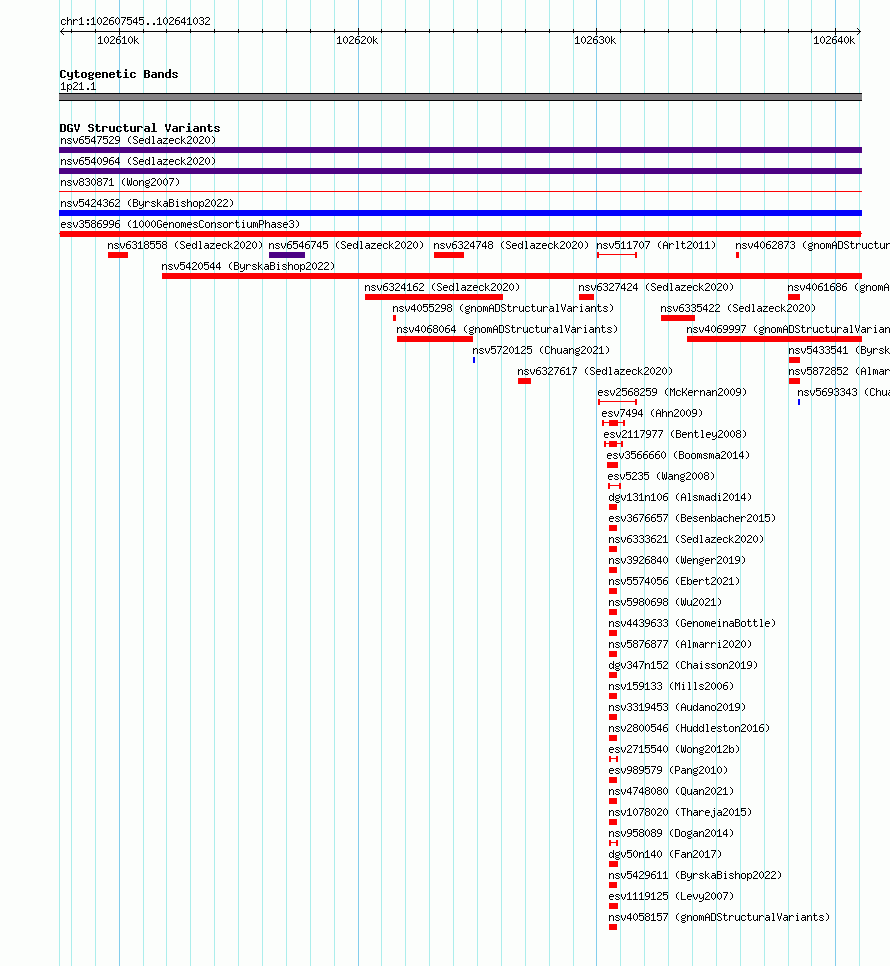Open esv1119125 (Levy2007) entry
890x966 pixels.
(671, 895)
